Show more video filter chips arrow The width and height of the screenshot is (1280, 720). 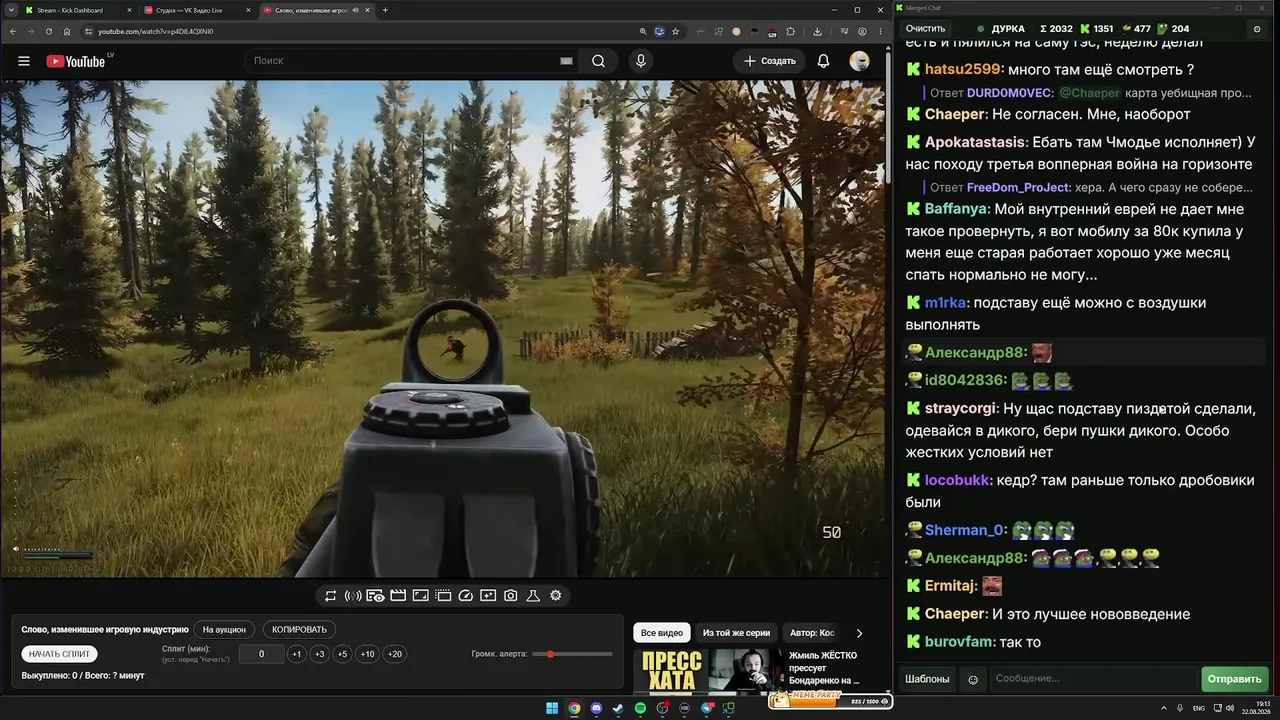(859, 633)
